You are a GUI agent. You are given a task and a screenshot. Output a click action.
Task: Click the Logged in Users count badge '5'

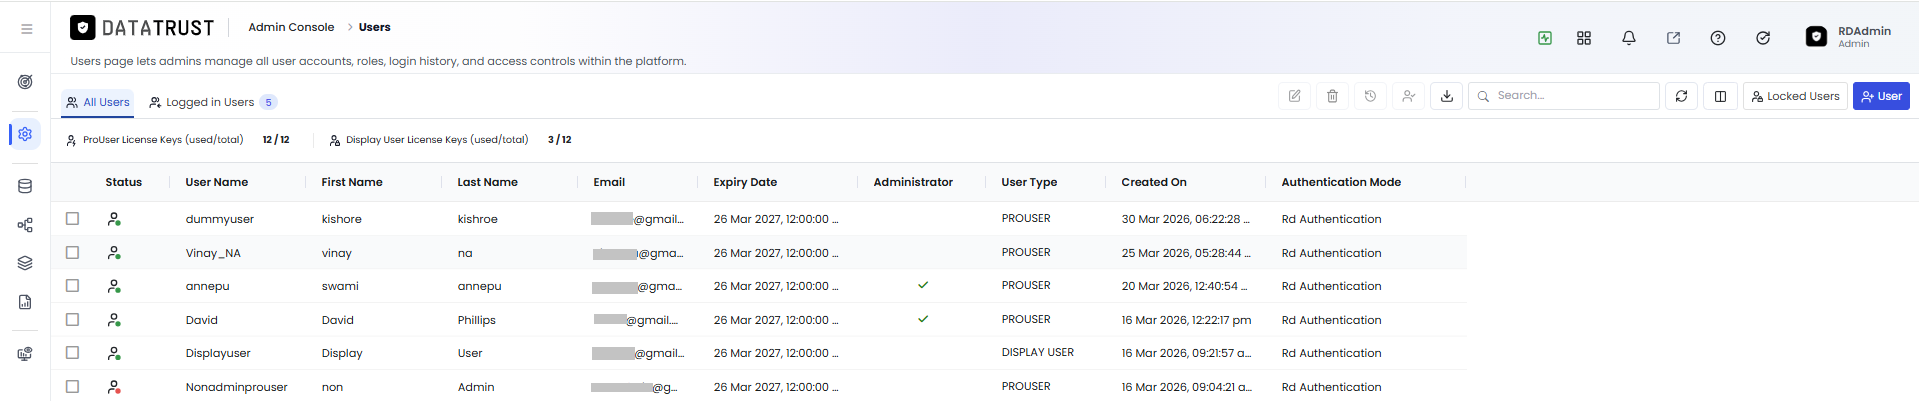pos(268,102)
